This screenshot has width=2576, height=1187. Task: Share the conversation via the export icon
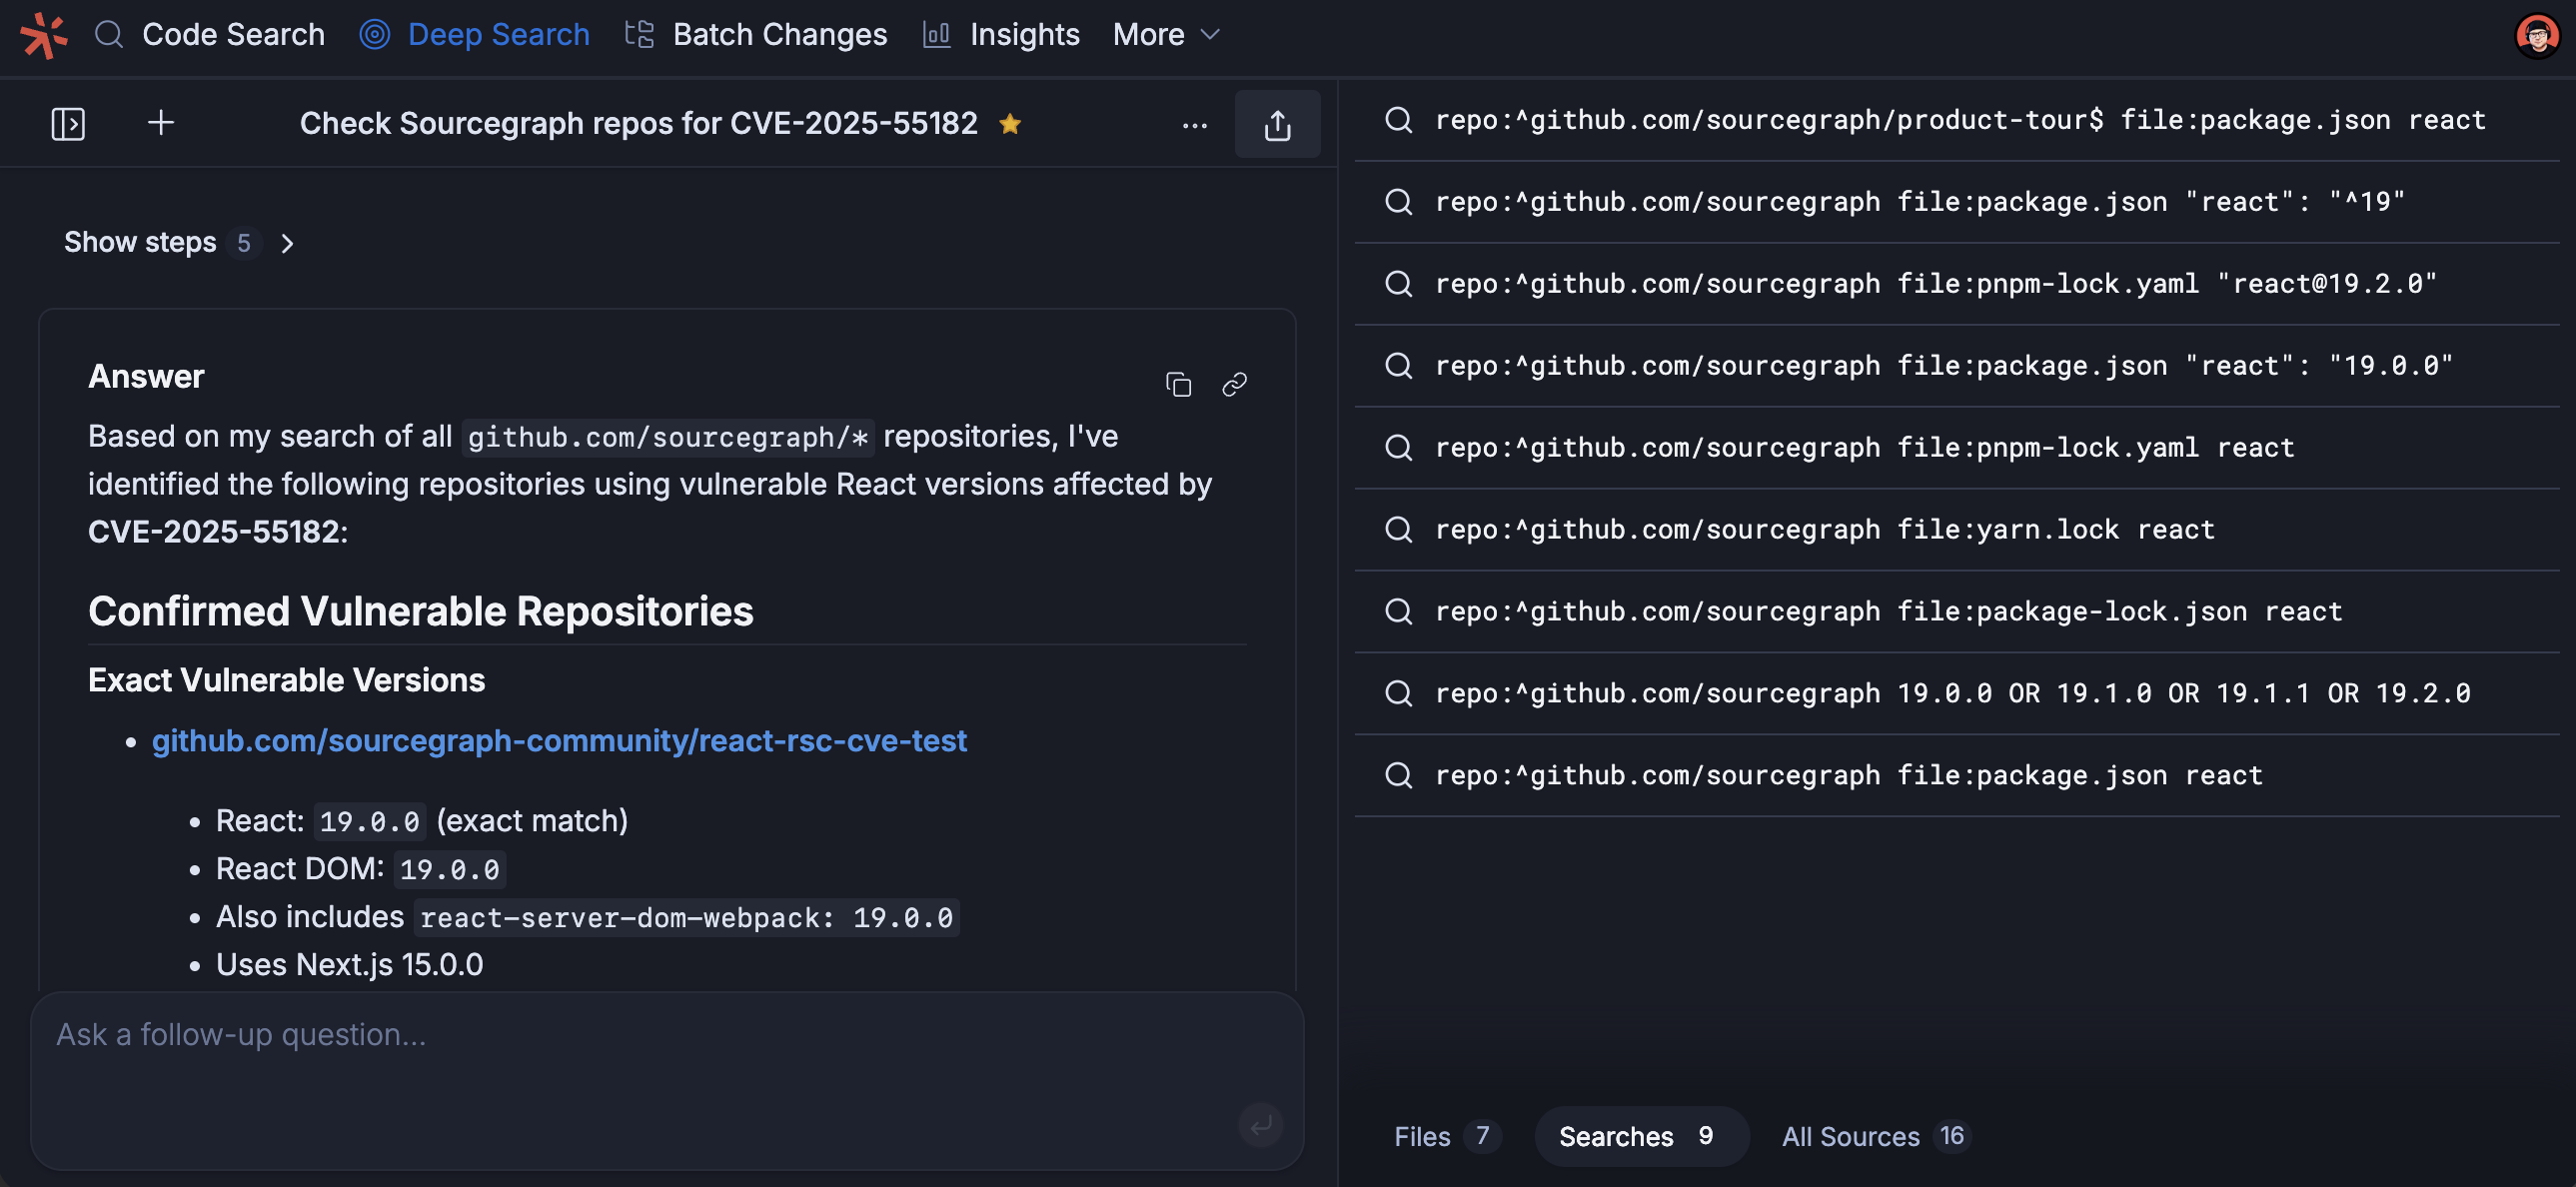1277,123
